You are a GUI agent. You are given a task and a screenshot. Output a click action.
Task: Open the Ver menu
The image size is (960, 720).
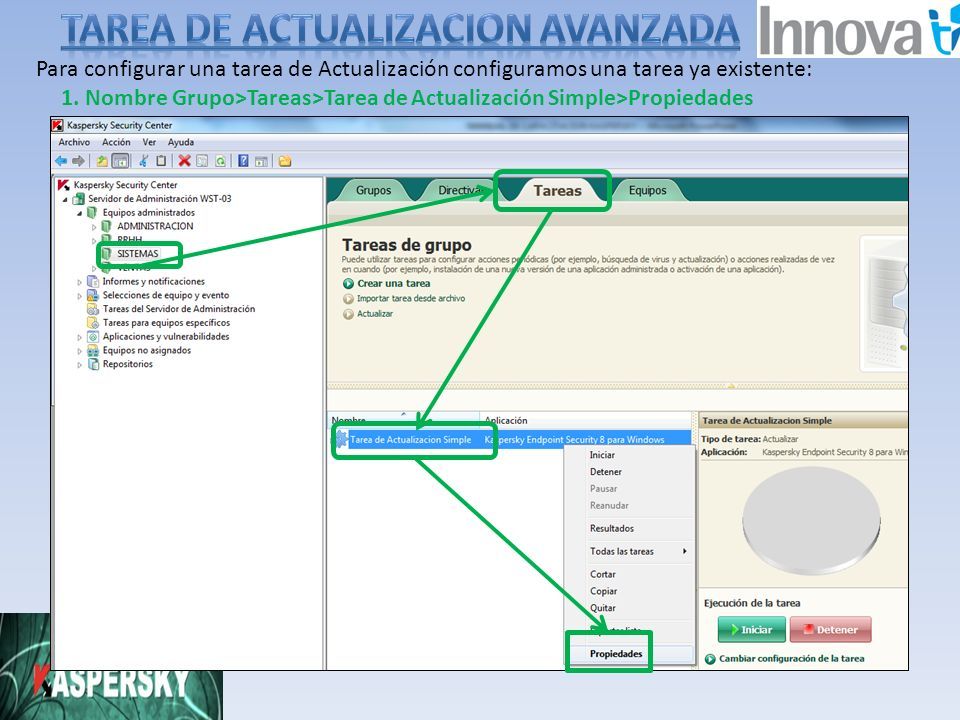pyautogui.click(x=149, y=142)
